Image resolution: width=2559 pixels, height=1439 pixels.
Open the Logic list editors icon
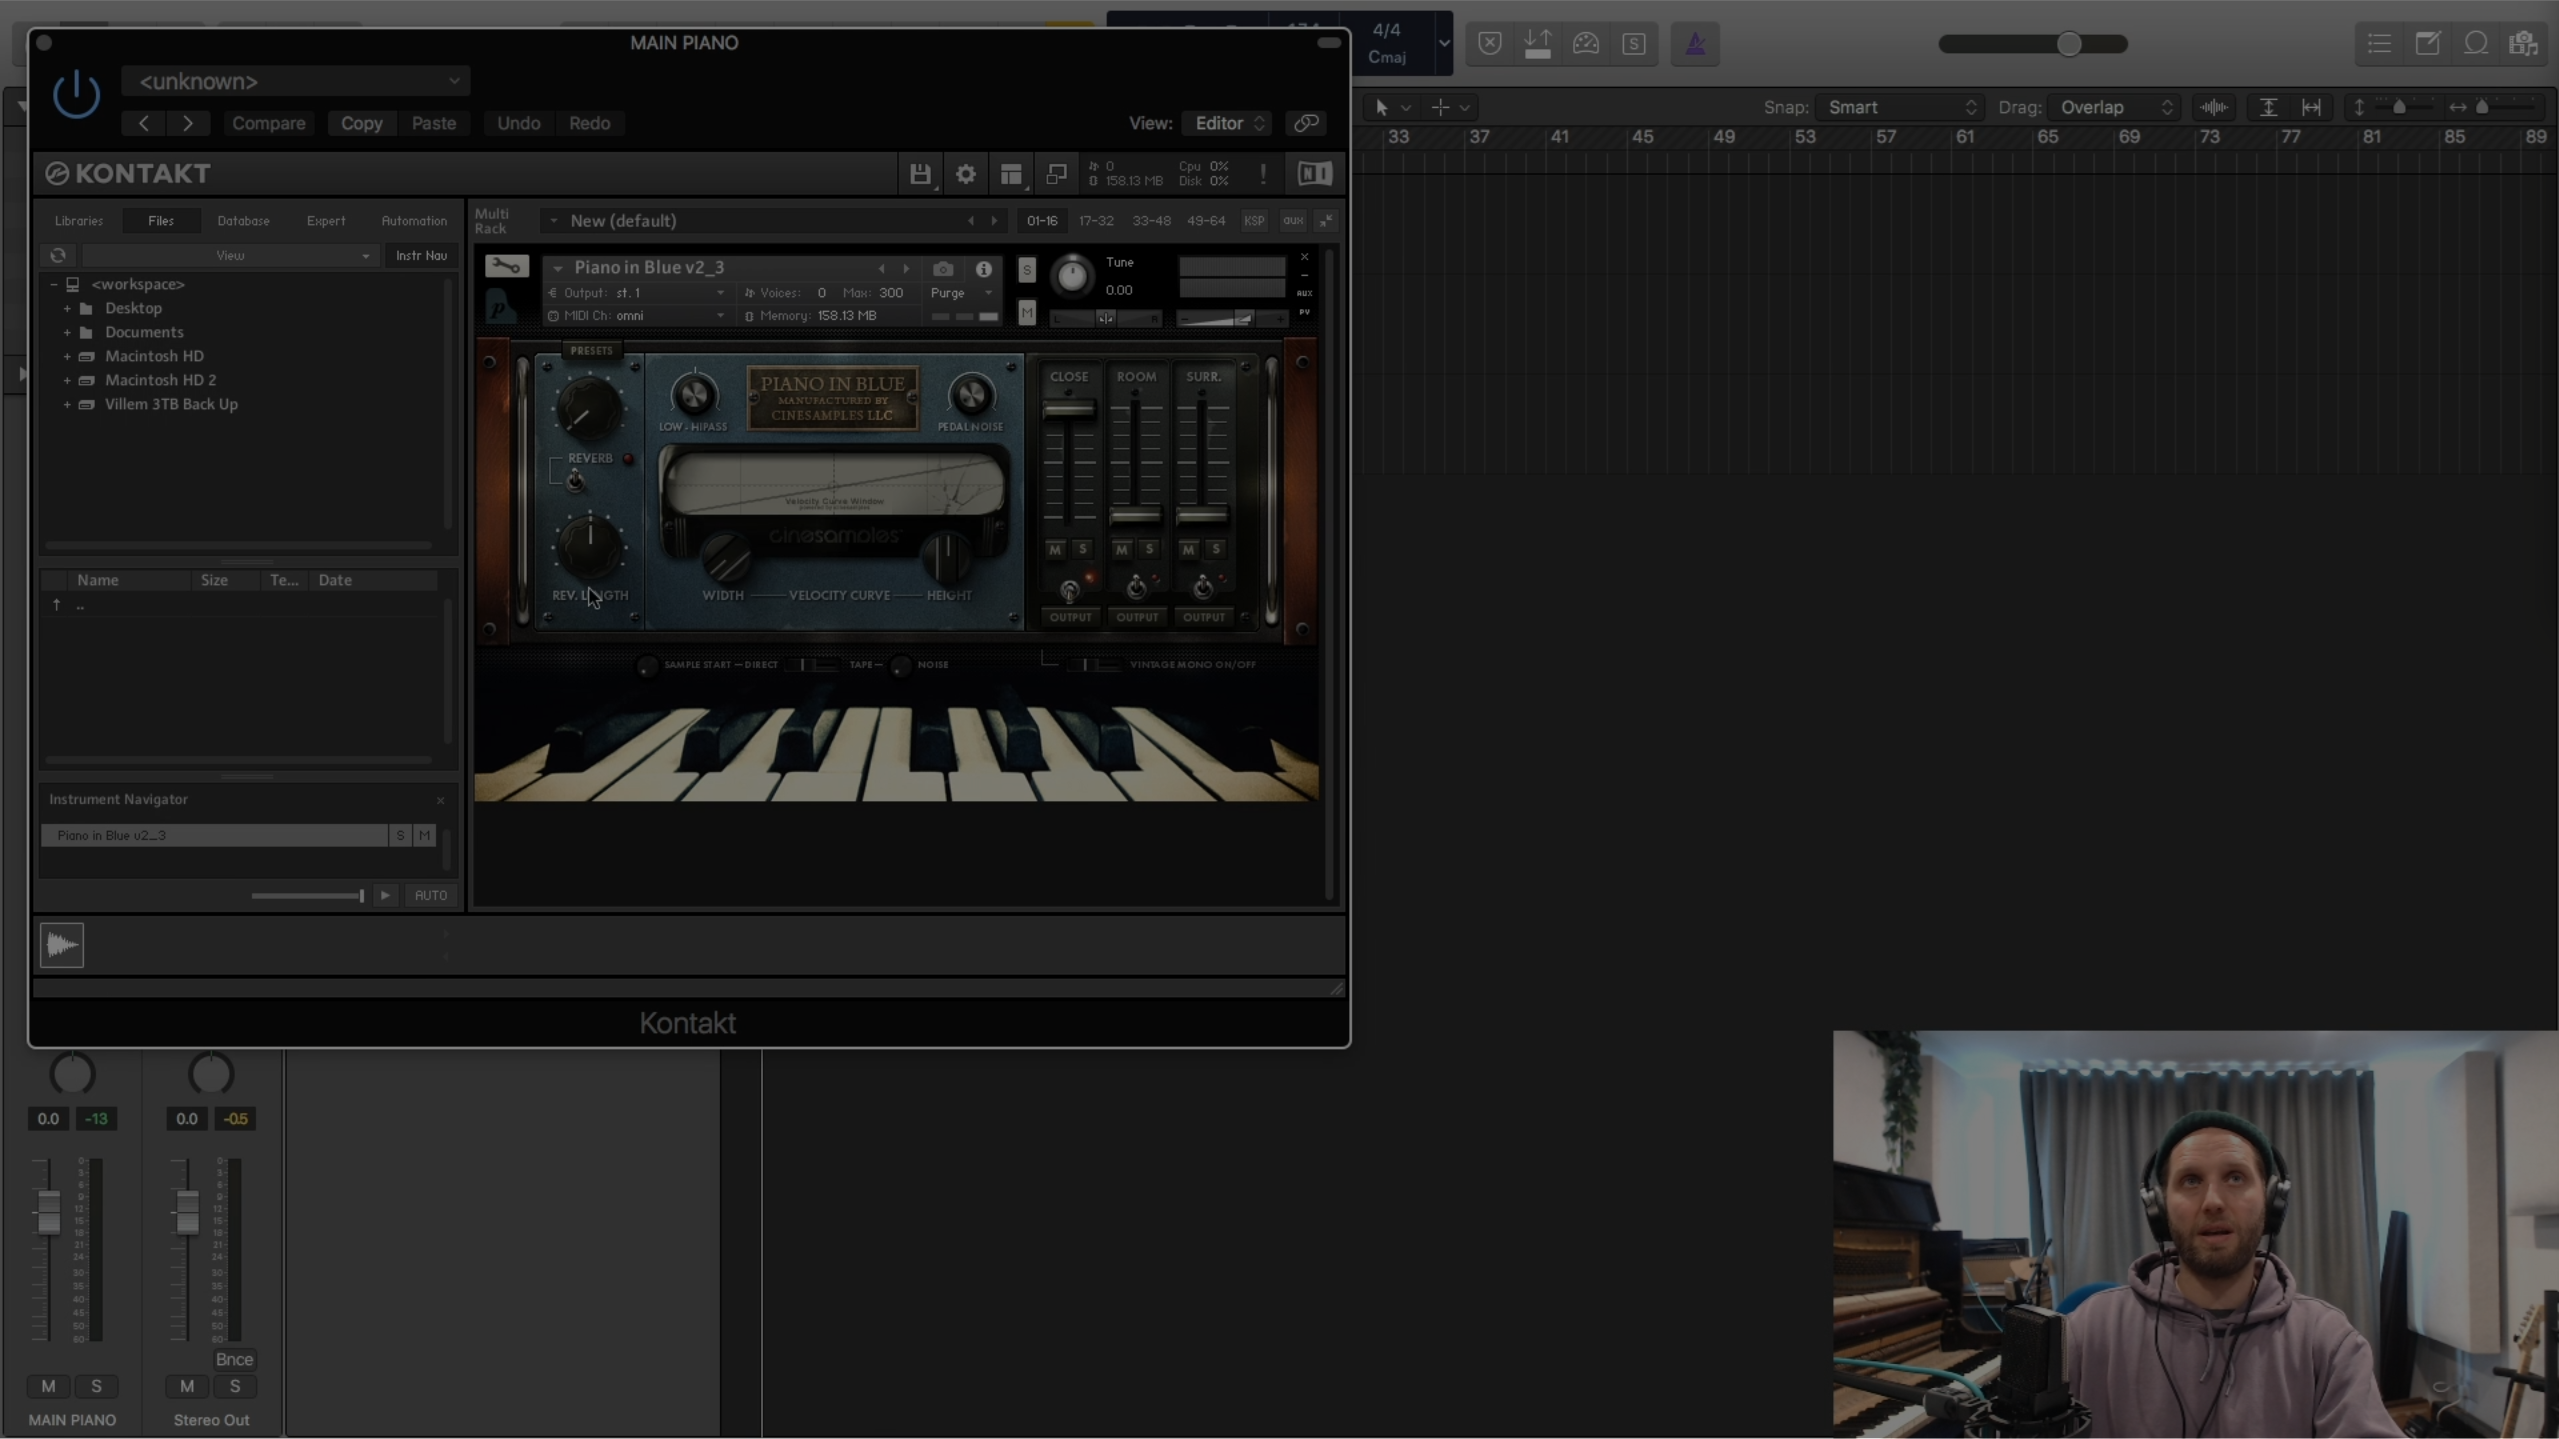[2379, 44]
